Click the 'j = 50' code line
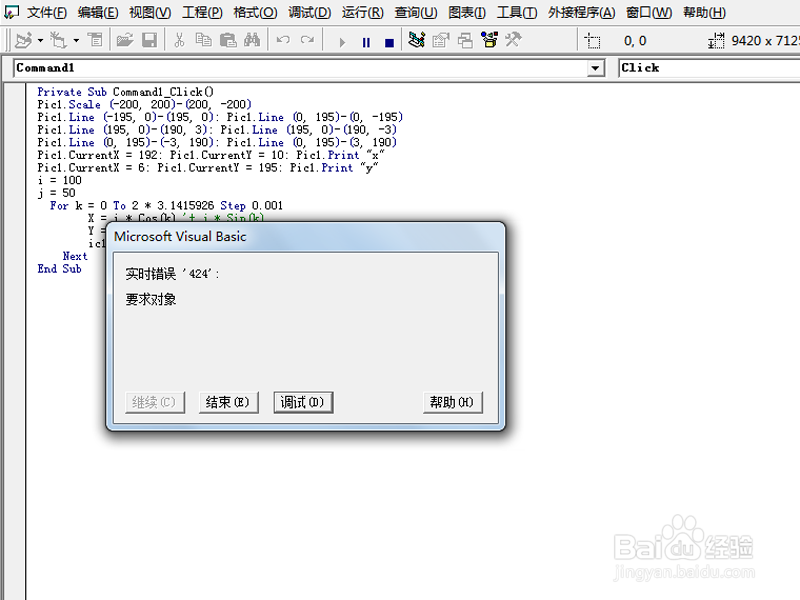Screen dimensions: 800x600 click(x=56, y=193)
